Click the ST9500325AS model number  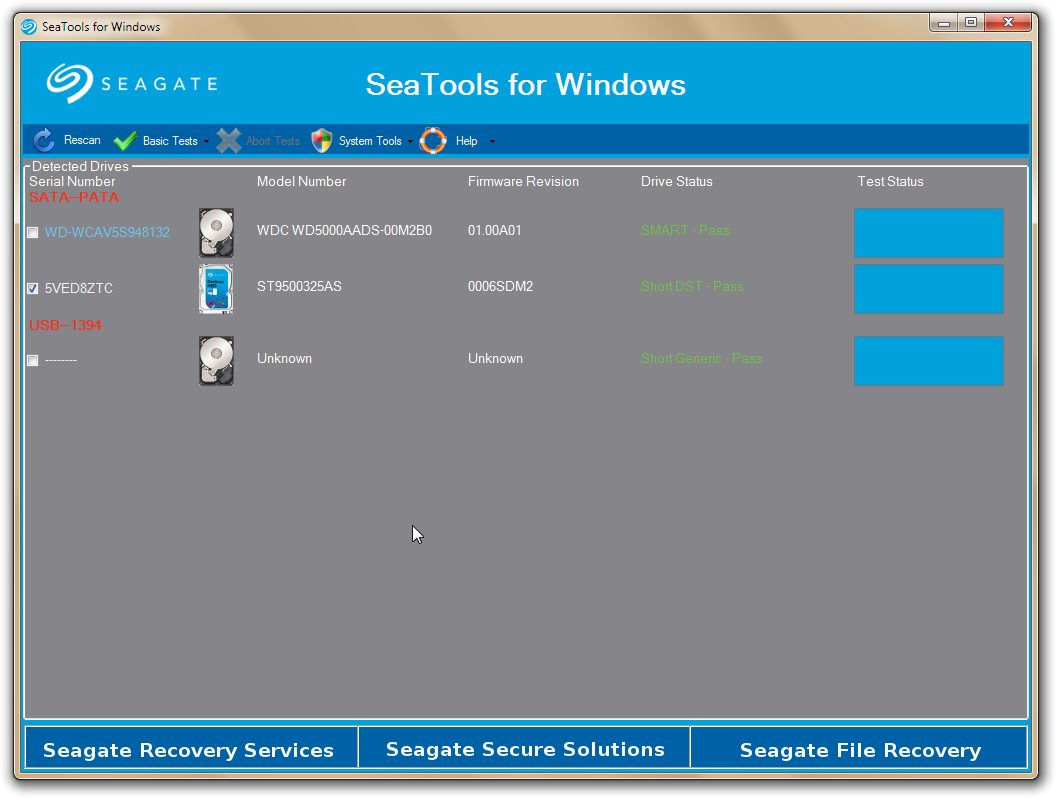click(299, 287)
